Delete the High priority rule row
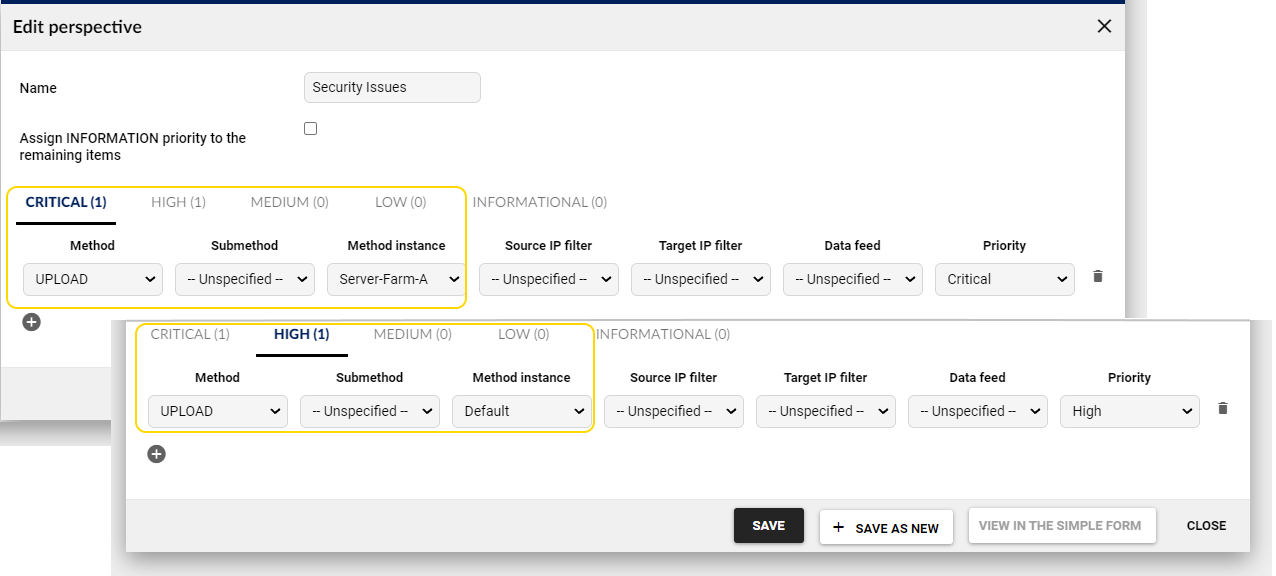The width and height of the screenshot is (1276, 576). pos(1222,408)
